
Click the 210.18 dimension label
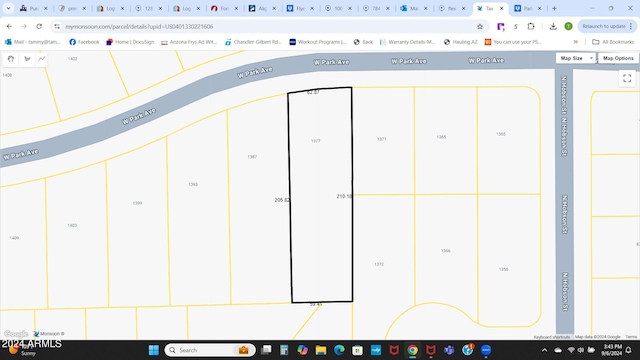click(344, 196)
